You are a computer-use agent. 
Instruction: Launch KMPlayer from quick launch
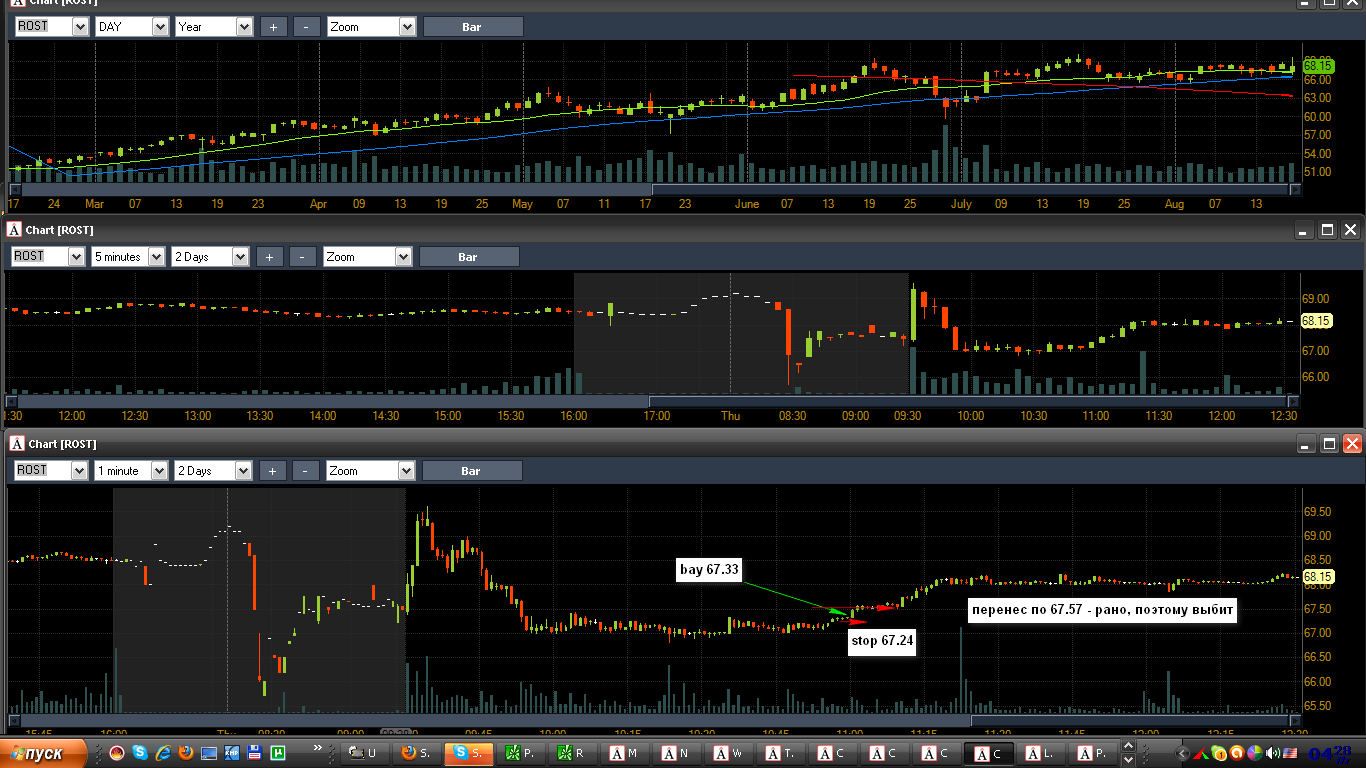tap(232, 752)
